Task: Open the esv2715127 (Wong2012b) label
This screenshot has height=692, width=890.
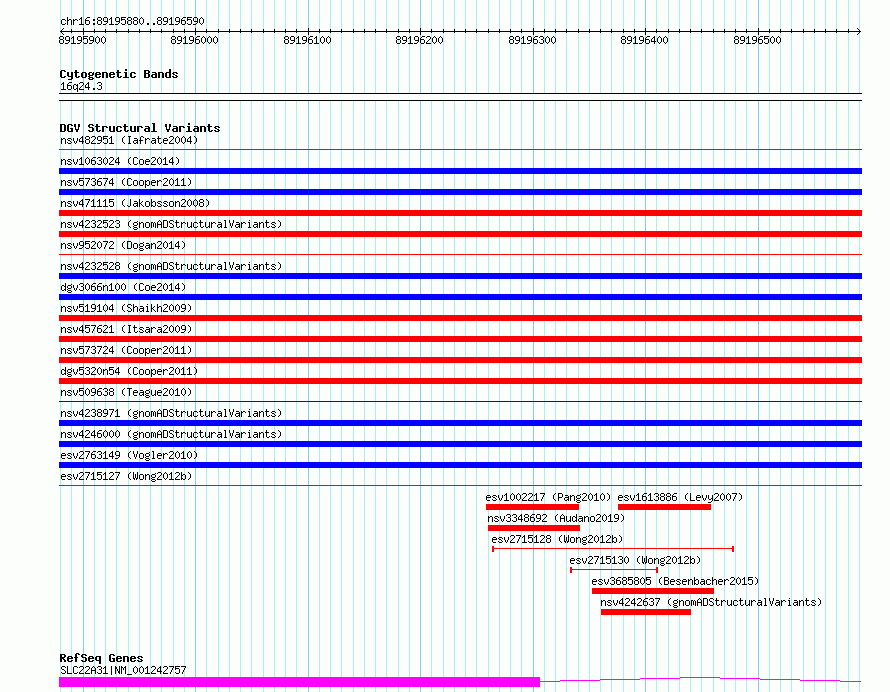Action: pos(126,476)
